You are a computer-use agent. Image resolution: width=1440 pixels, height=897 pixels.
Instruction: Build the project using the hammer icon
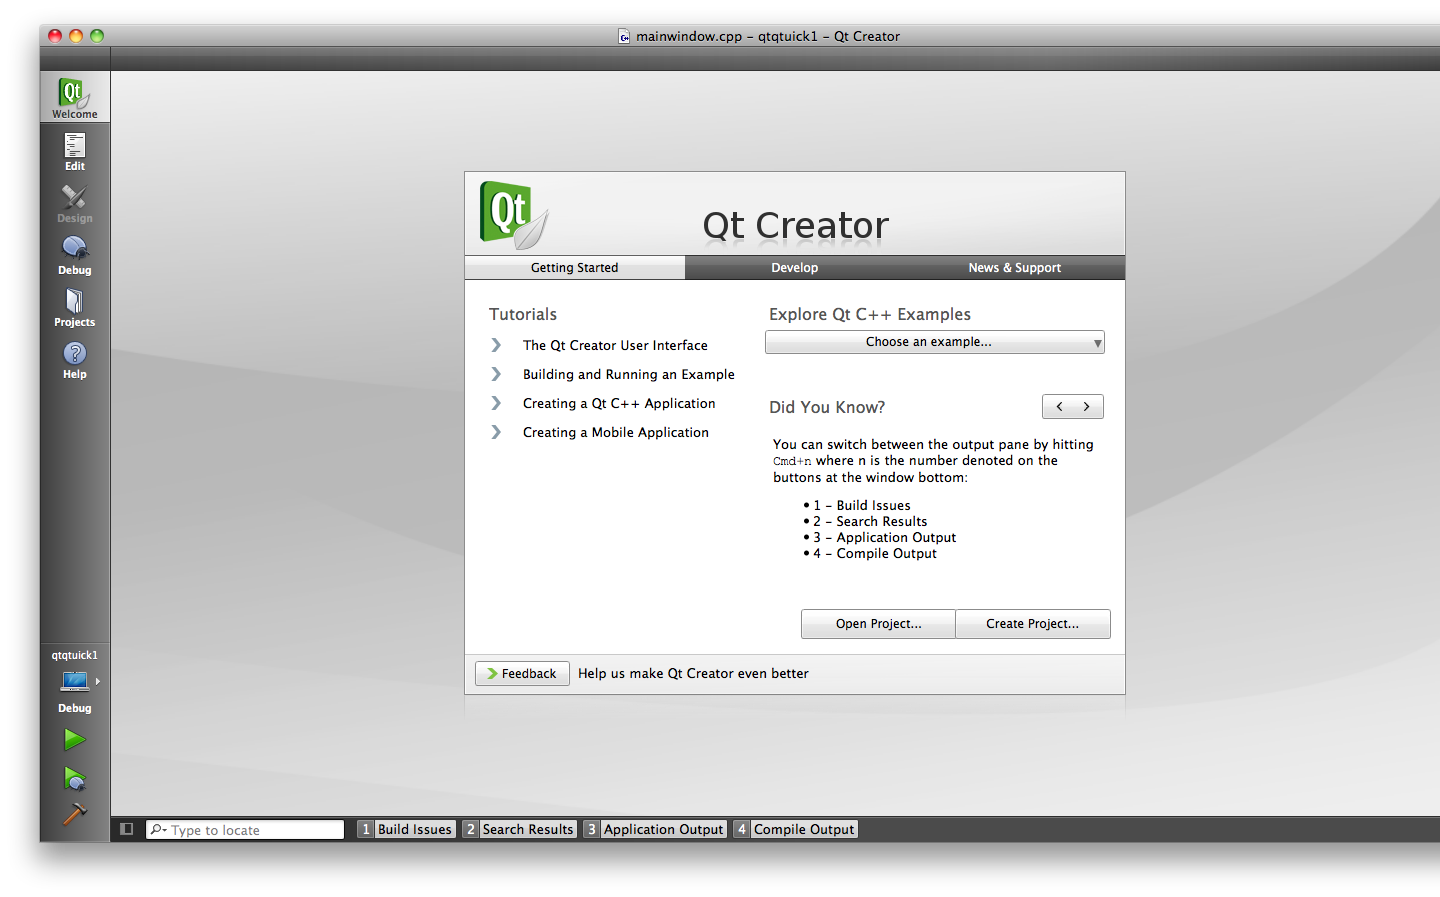[x=74, y=815]
